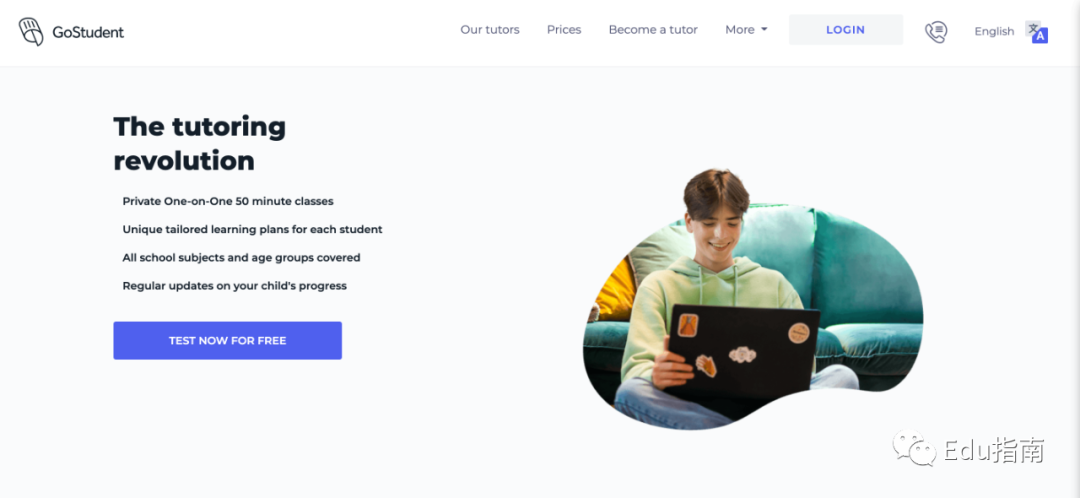Screen dimensions: 1080x498
Task: Expand the More dropdown arrow
Action: tap(764, 30)
